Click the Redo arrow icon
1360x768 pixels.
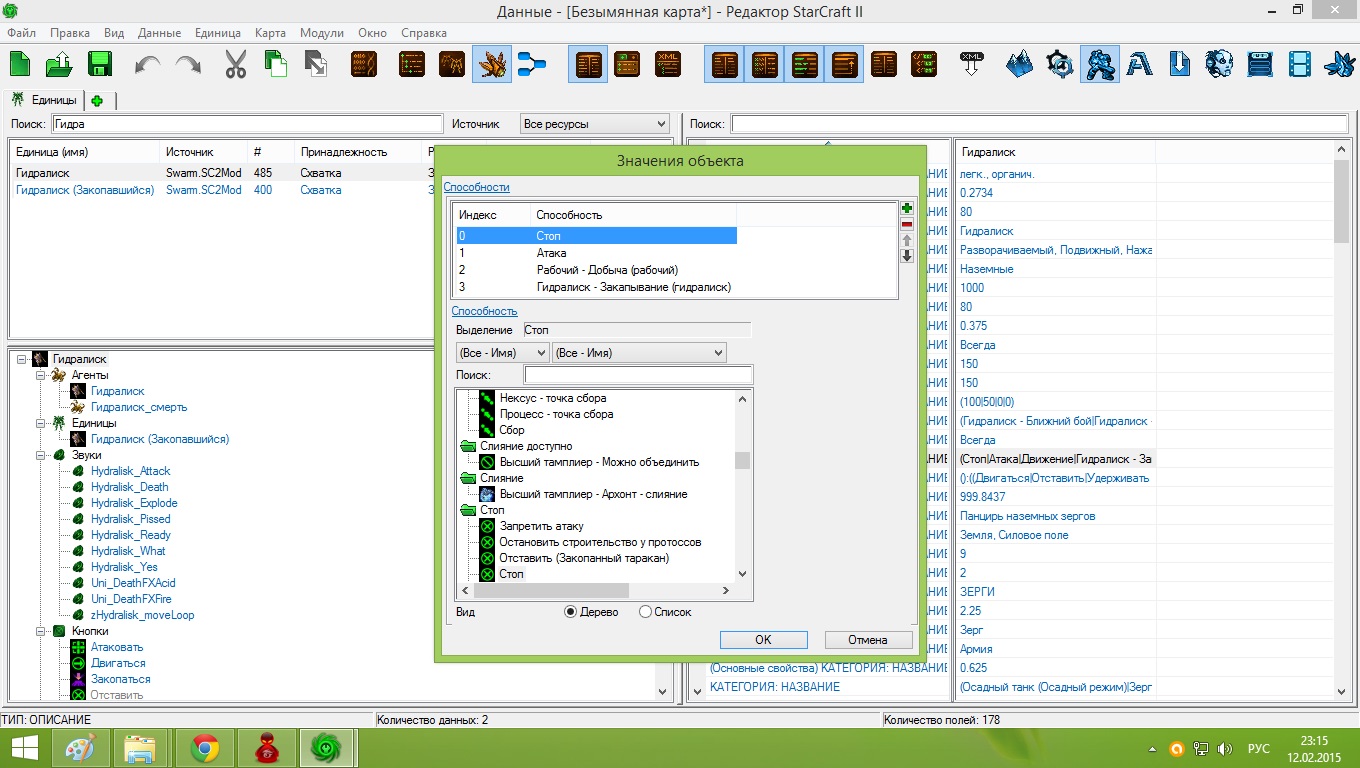click(188, 65)
